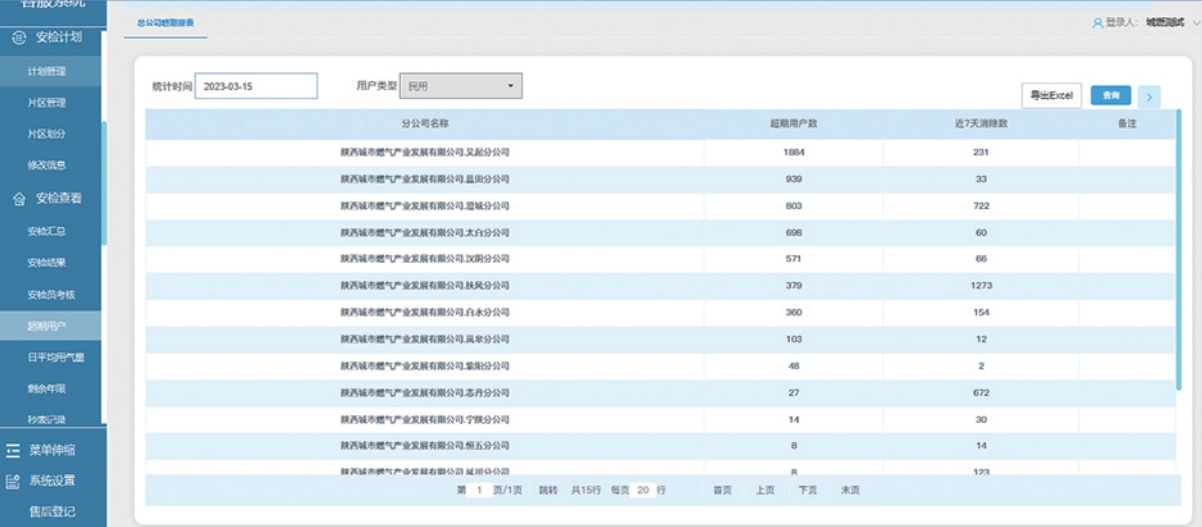Click the cleared count cell 154
The width and height of the screenshot is (1202, 527).
(981, 312)
